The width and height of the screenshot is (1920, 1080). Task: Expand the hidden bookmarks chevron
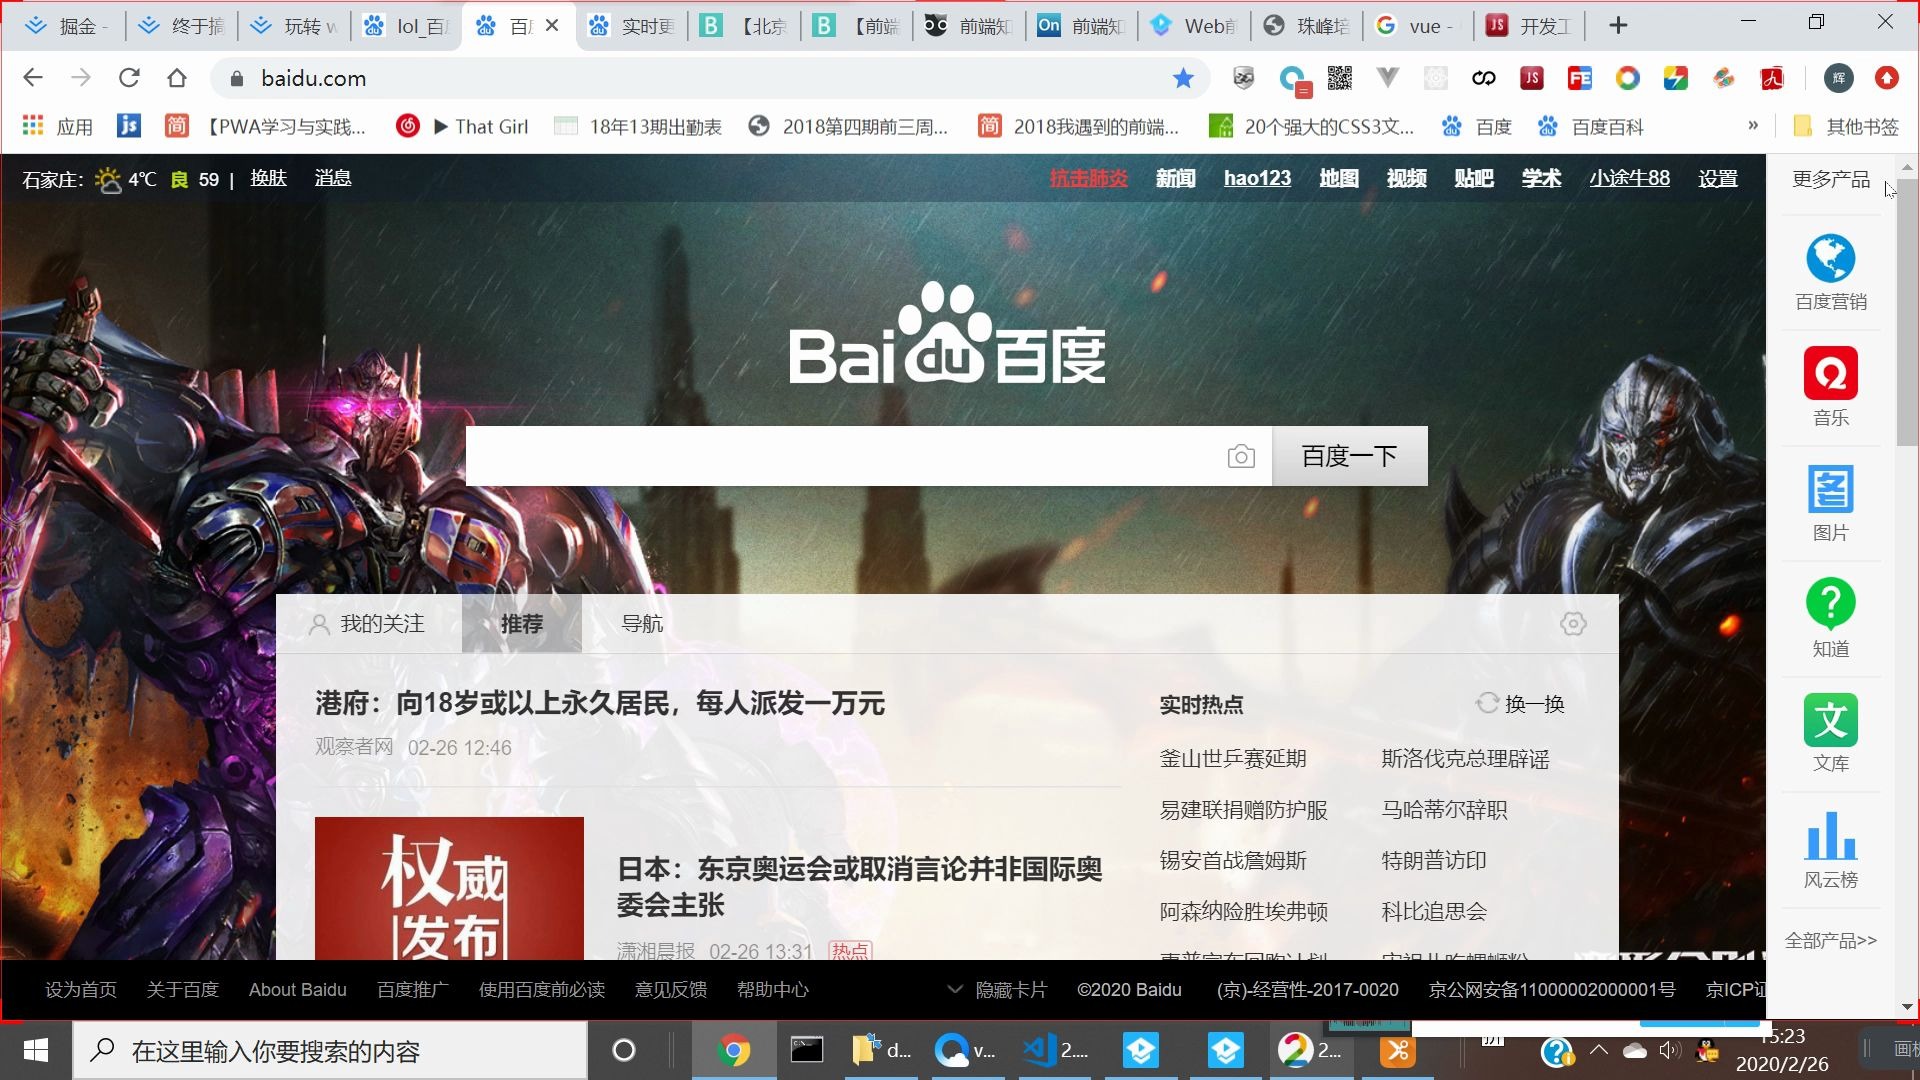point(1753,126)
